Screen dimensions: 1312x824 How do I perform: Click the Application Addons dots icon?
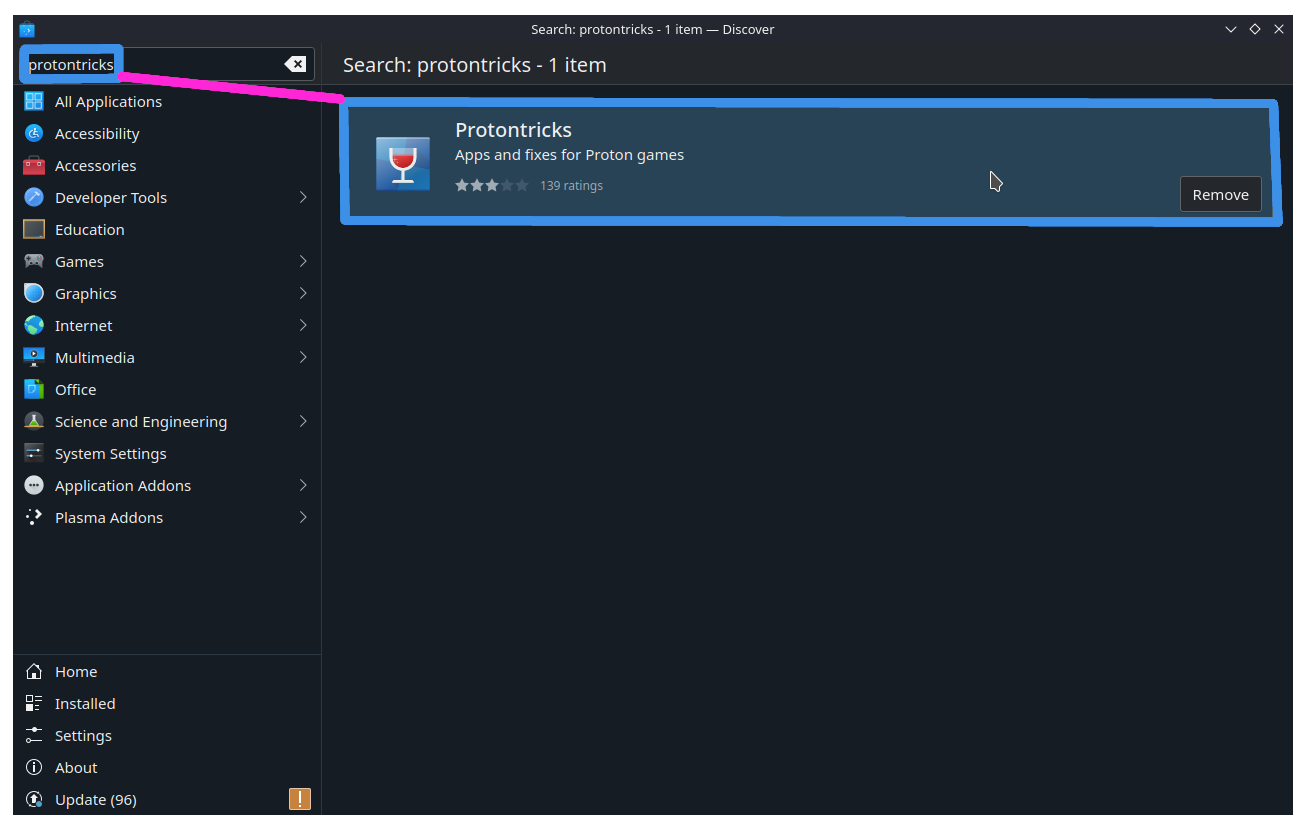pyautogui.click(x=34, y=485)
